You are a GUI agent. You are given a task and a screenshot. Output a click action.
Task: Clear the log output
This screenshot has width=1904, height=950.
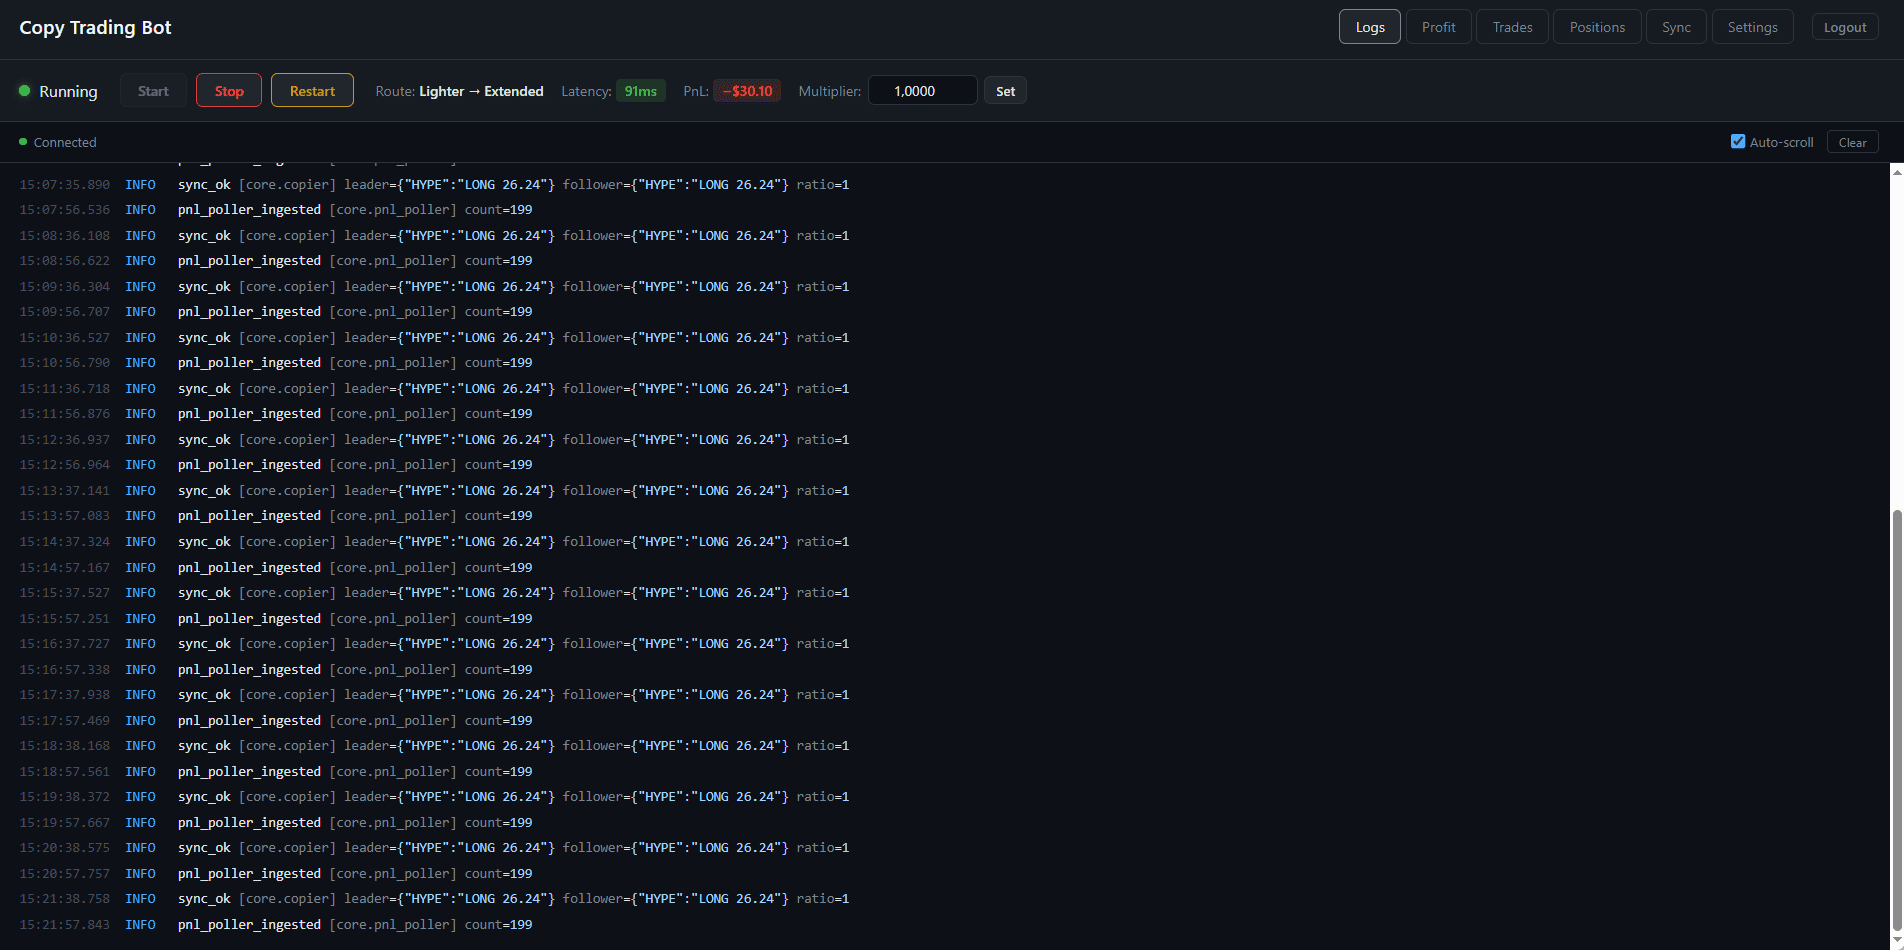[1852, 142]
